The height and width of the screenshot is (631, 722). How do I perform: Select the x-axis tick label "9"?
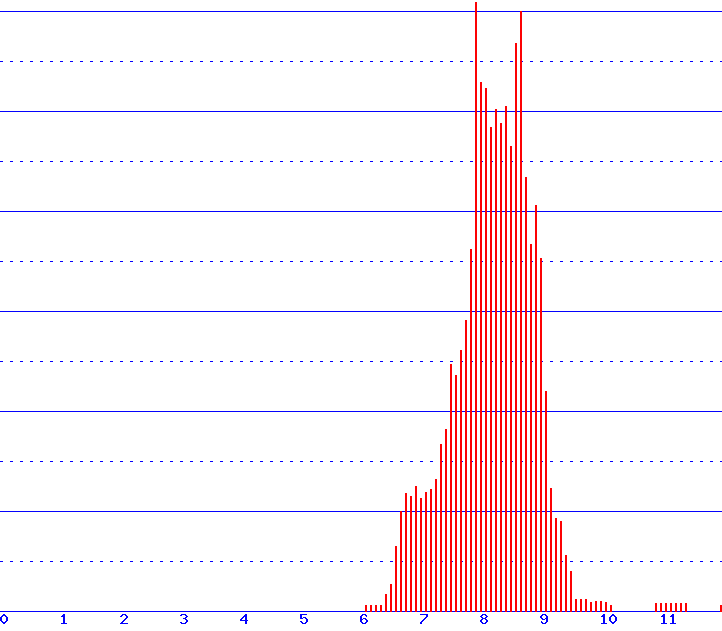pos(544,619)
